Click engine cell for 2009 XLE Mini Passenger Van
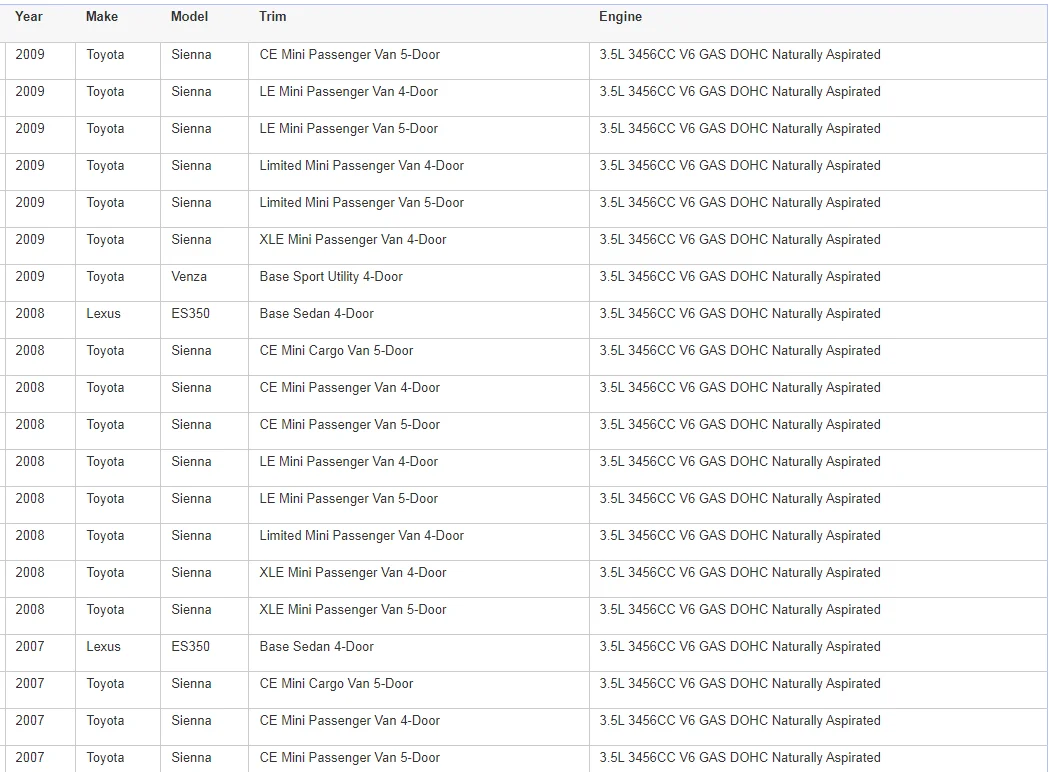The height and width of the screenshot is (772, 1050). pyautogui.click(x=740, y=240)
